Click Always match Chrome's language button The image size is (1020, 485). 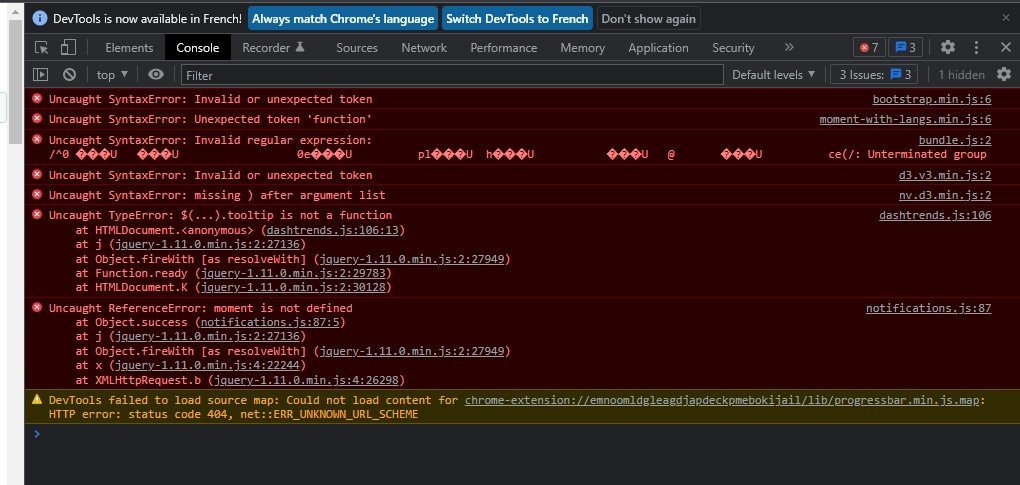pyautogui.click(x=343, y=19)
